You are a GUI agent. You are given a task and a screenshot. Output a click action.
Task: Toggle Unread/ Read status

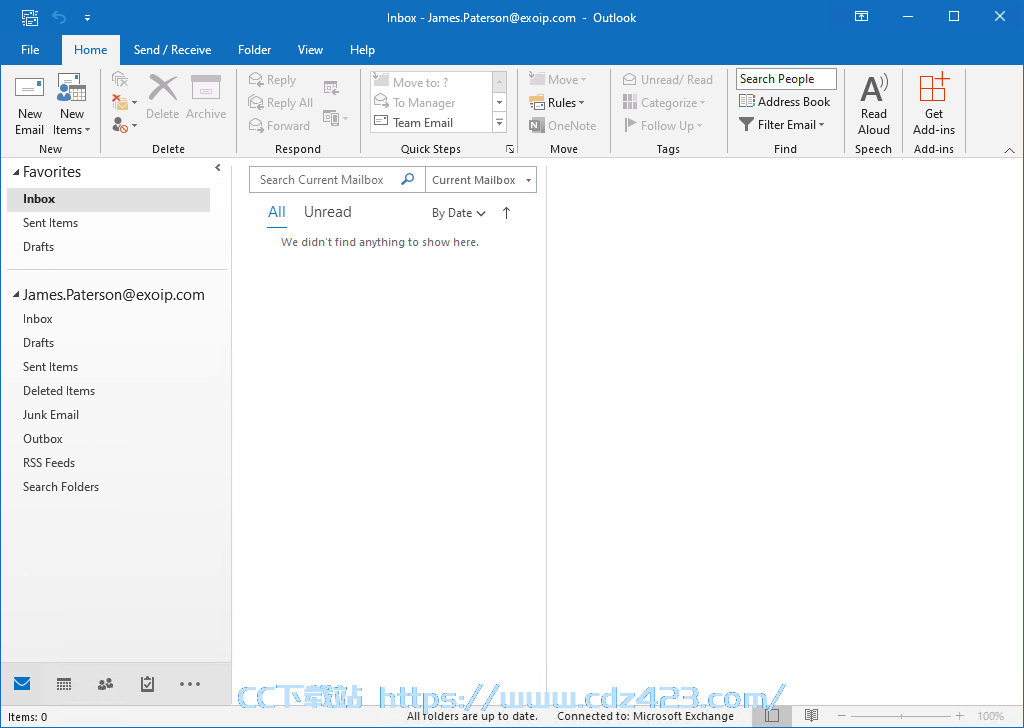(x=667, y=80)
